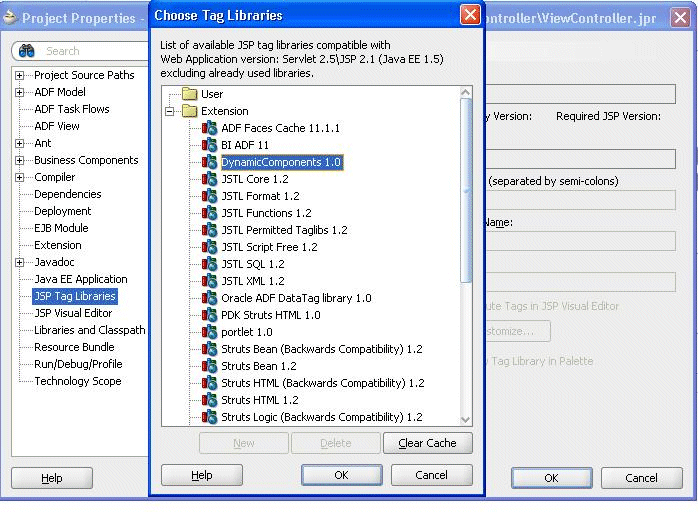Click the DynamicComponents 1.0 library icon

click(209, 162)
